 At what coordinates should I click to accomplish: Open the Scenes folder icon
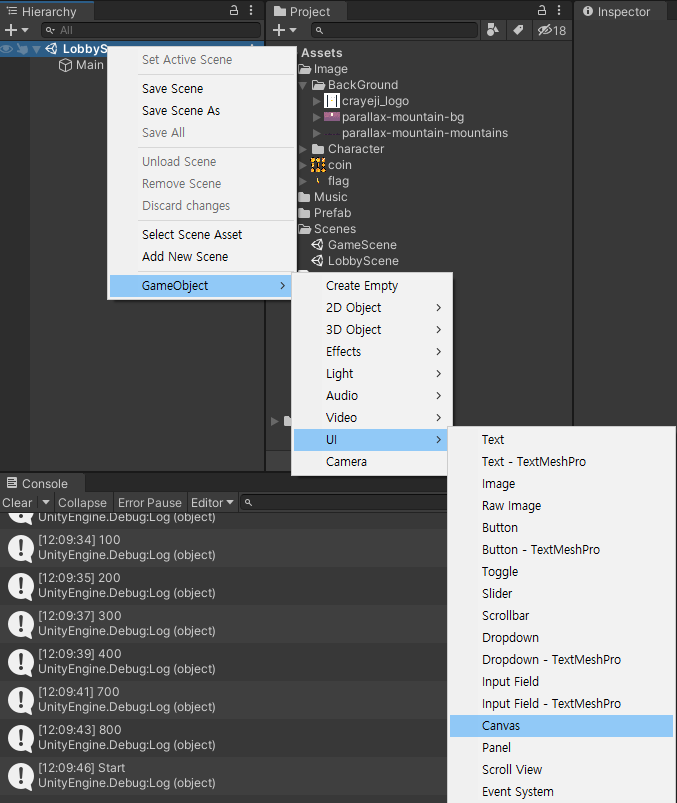[x=305, y=228]
